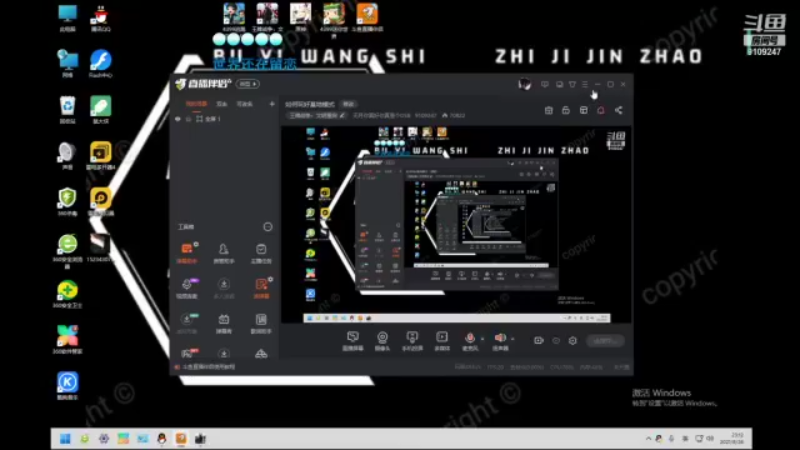Collapse the toolbox with its round minus icon
This screenshot has height=450, width=800.
point(267,227)
